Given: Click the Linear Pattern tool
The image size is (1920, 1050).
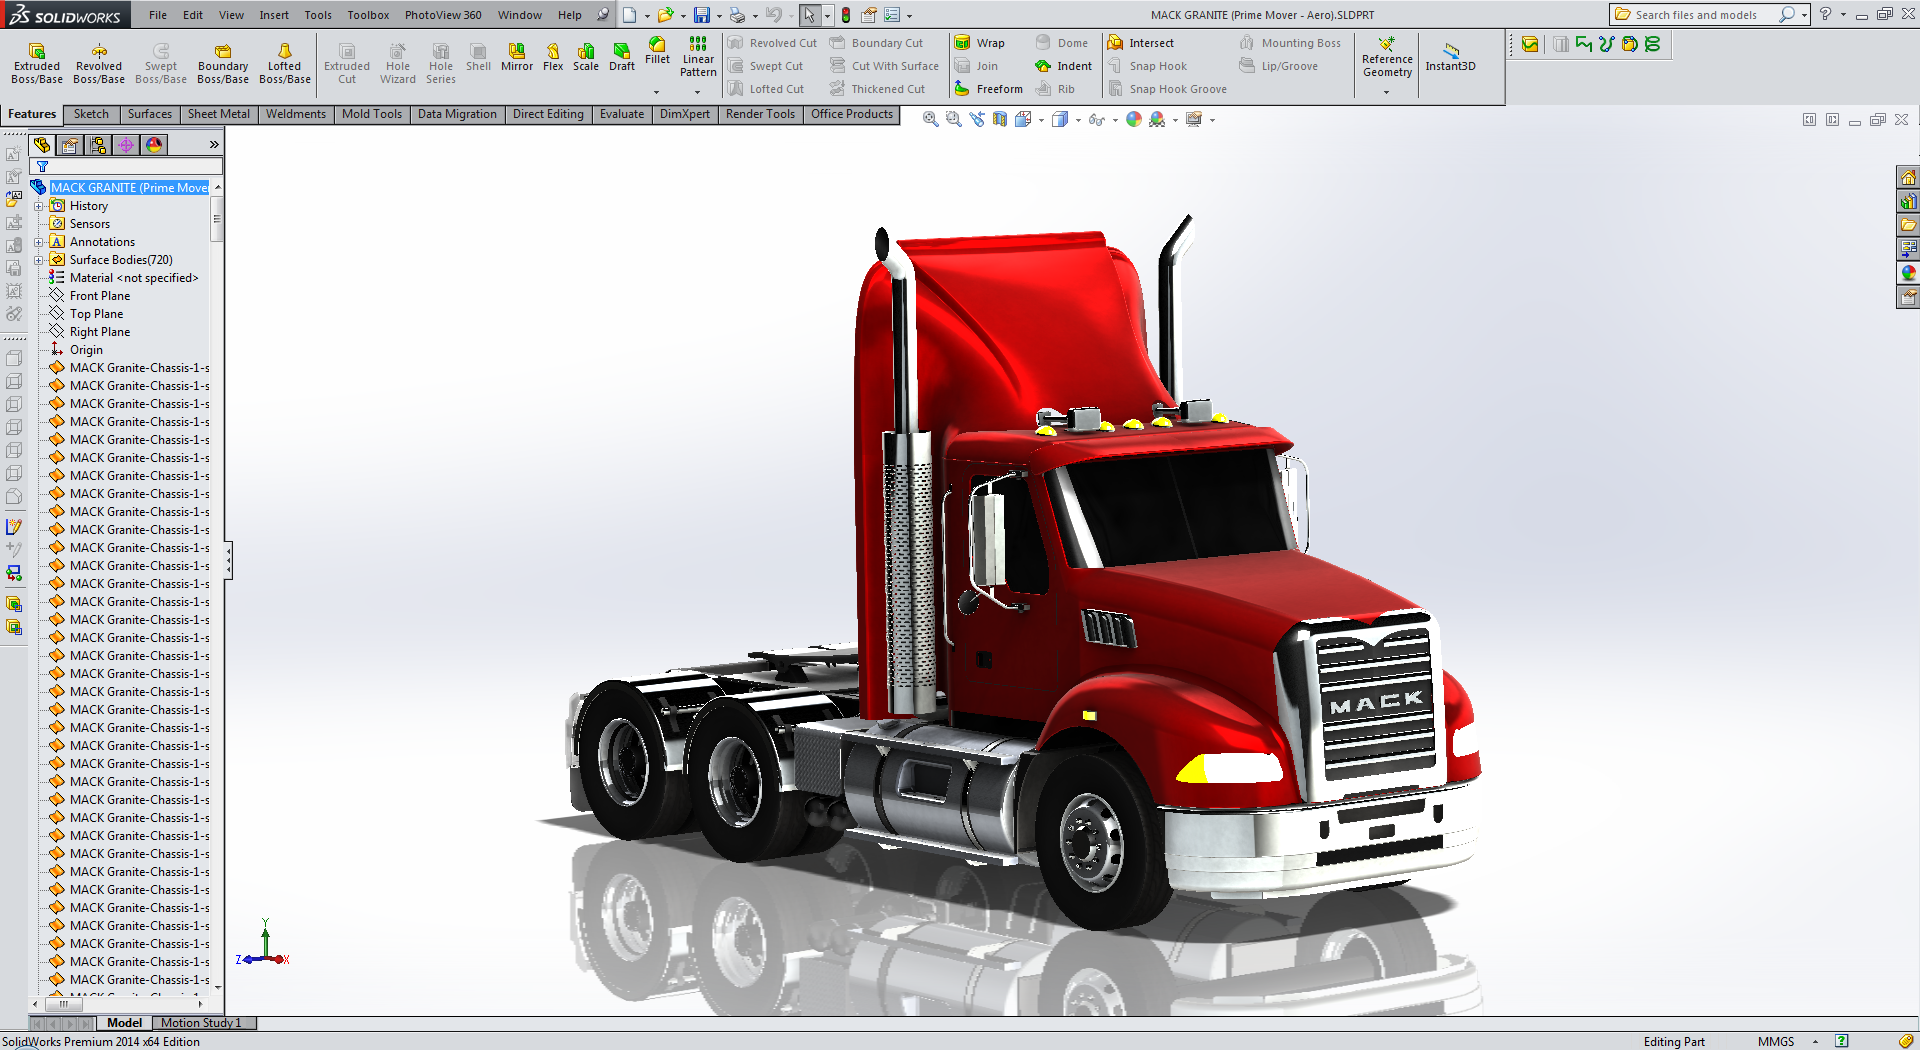Looking at the screenshot, I should tap(698, 57).
